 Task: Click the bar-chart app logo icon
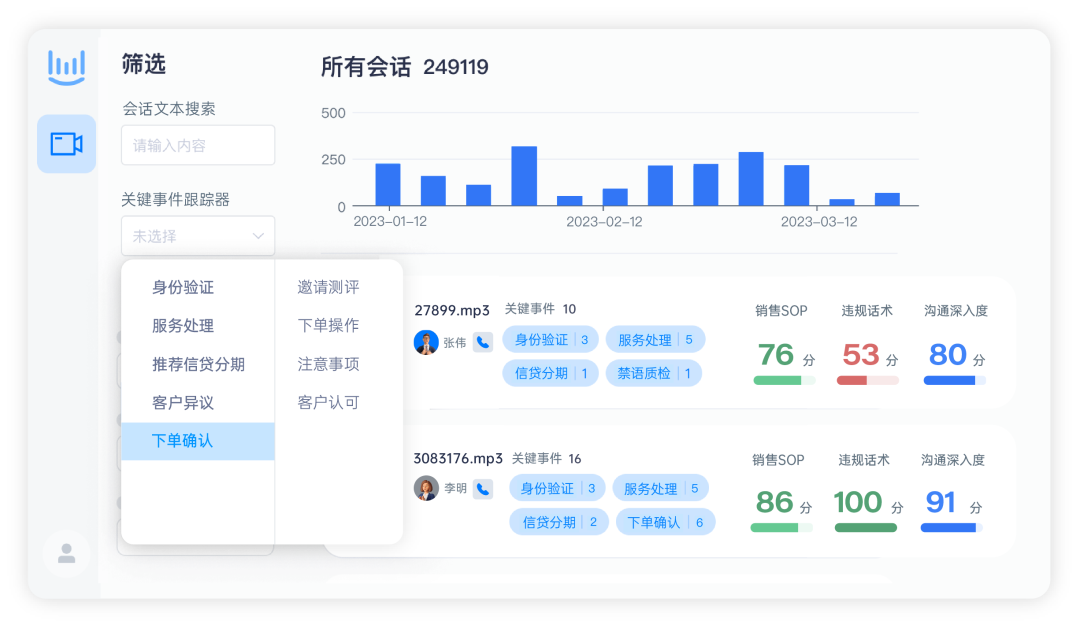tap(66, 67)
